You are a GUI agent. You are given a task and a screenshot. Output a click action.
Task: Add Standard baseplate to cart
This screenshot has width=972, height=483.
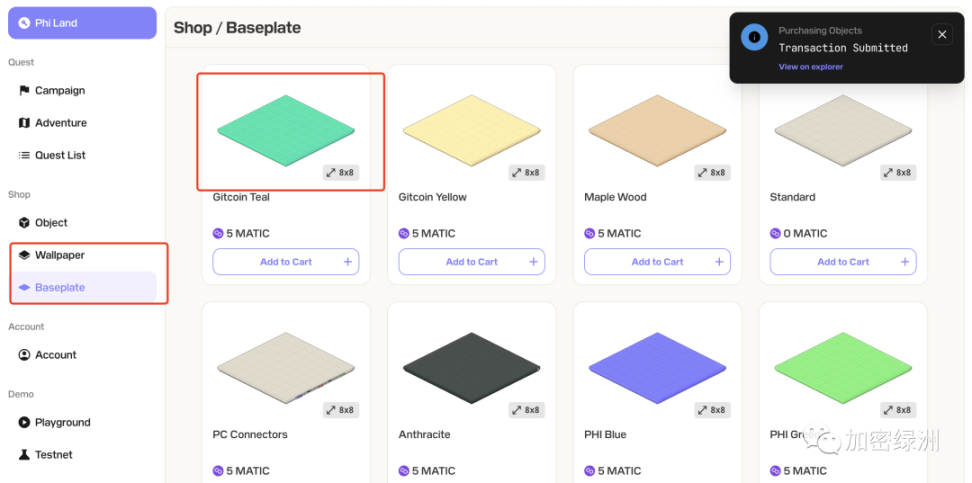(x=843, y=262)
